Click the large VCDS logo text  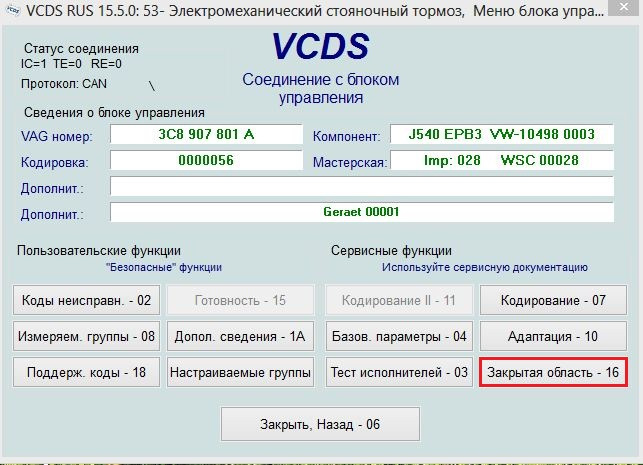click(320, 46)
